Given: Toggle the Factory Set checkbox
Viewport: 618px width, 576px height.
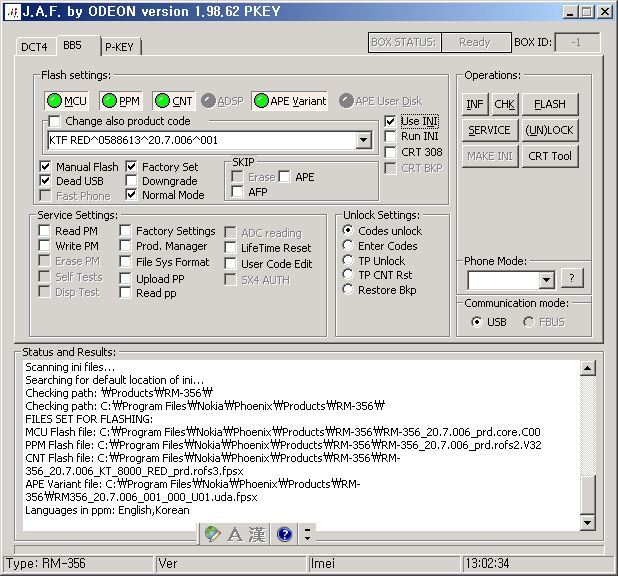Looking at the screenshot, I should 131,166.
